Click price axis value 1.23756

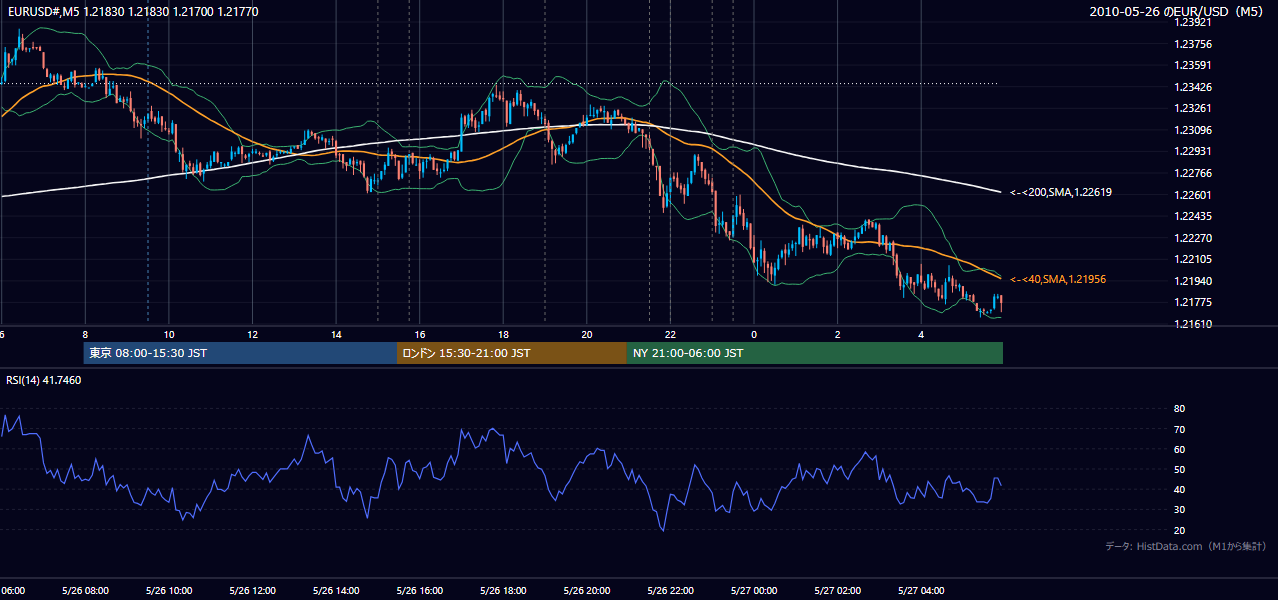1193,44
